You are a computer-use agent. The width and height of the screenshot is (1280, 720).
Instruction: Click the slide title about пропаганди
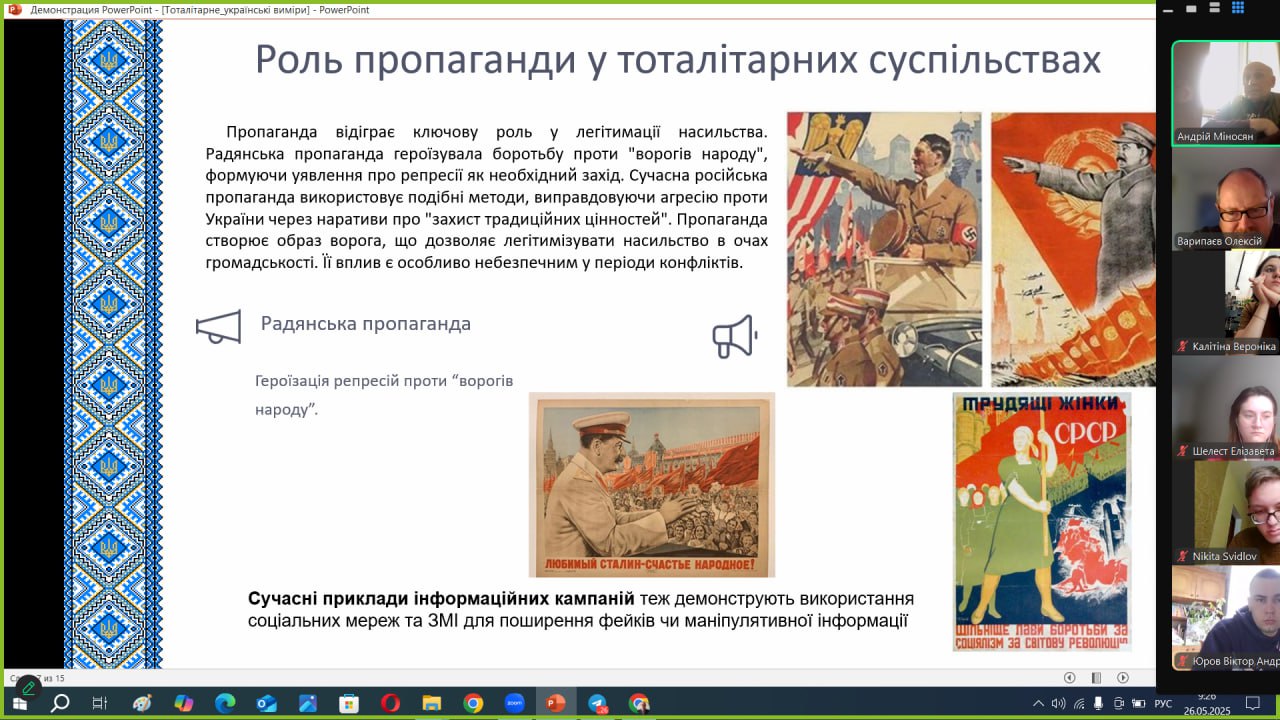(x=677, y=60)
